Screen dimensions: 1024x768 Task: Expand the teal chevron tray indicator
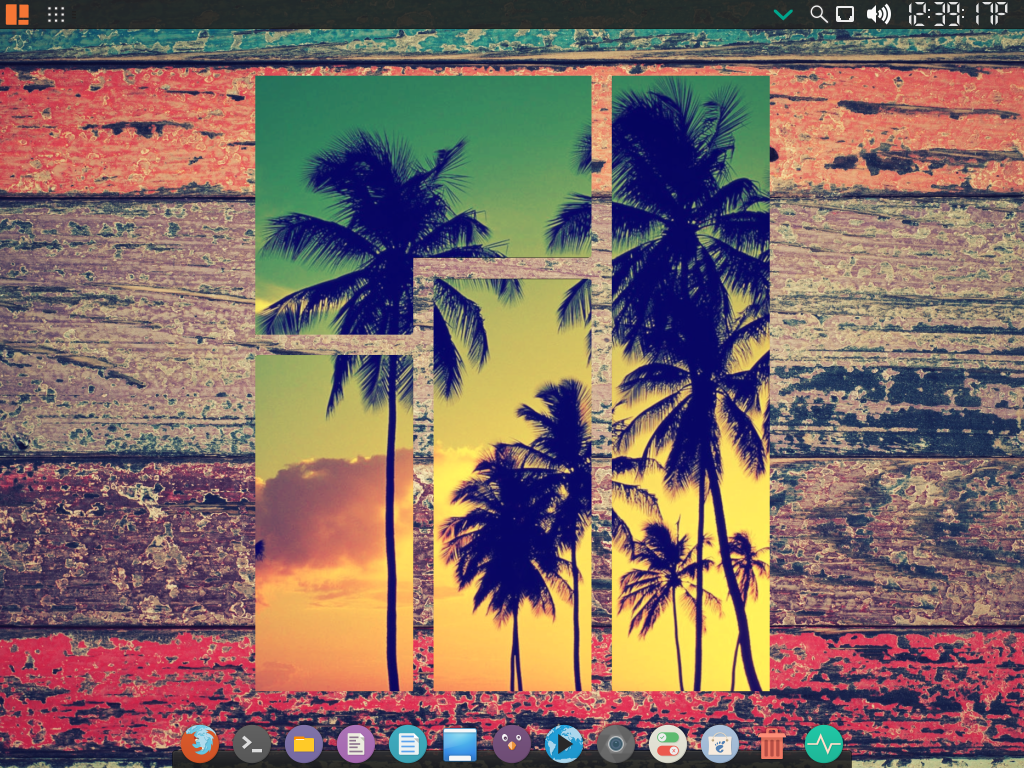click(x=783, y=14)
